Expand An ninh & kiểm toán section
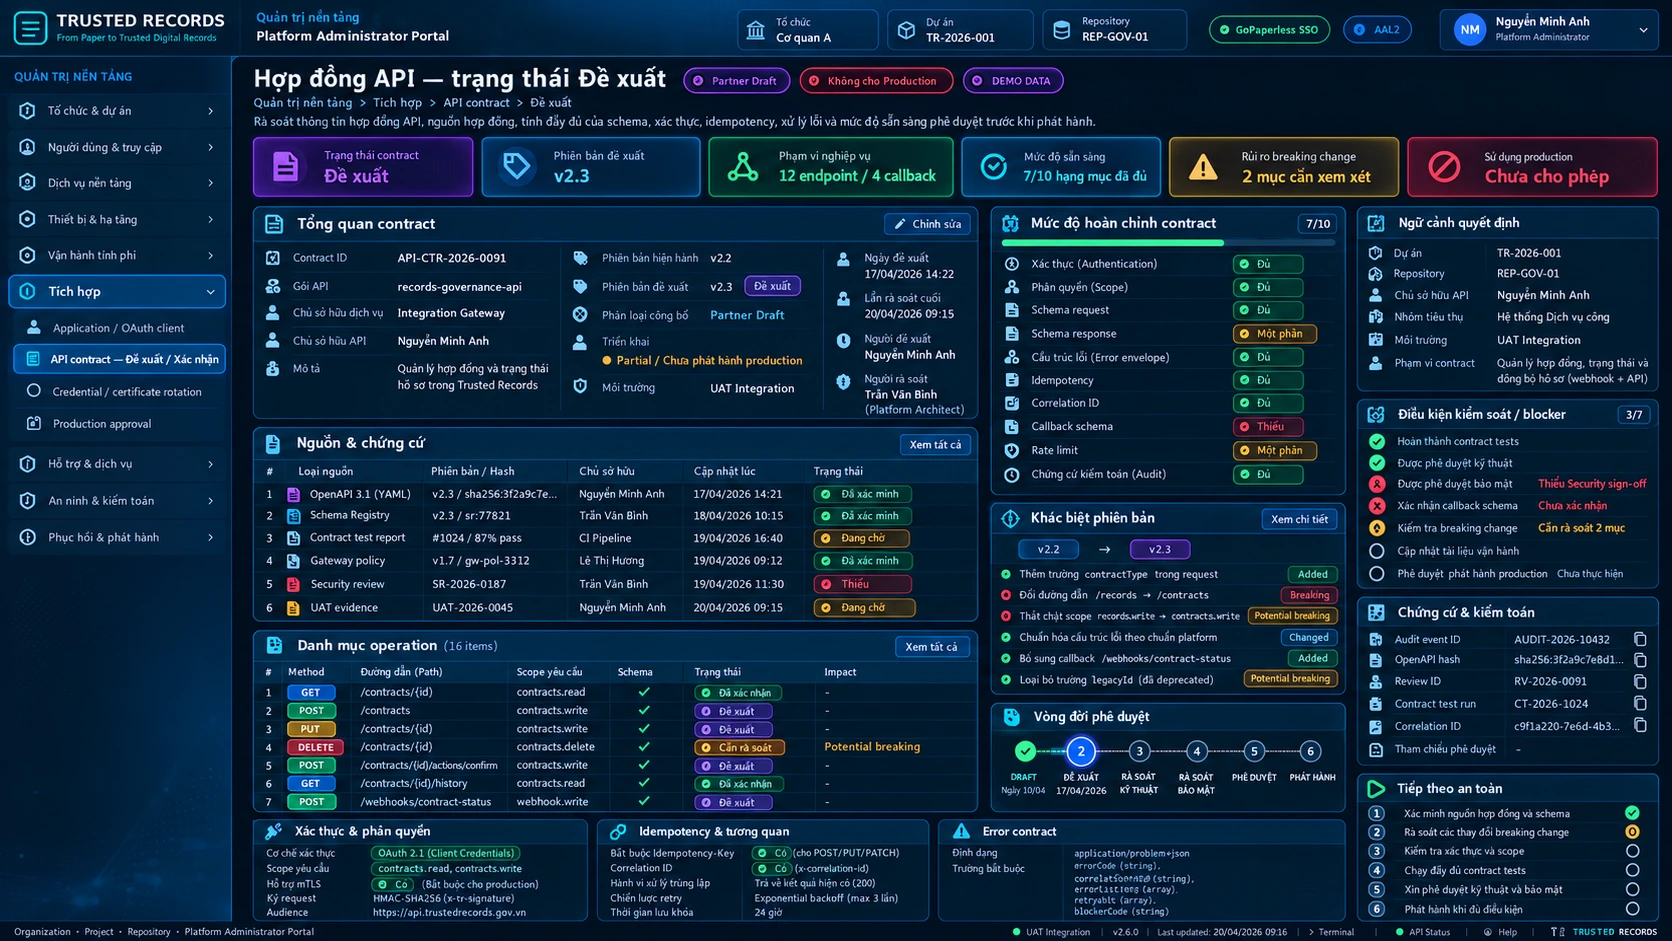 [117, 500]
